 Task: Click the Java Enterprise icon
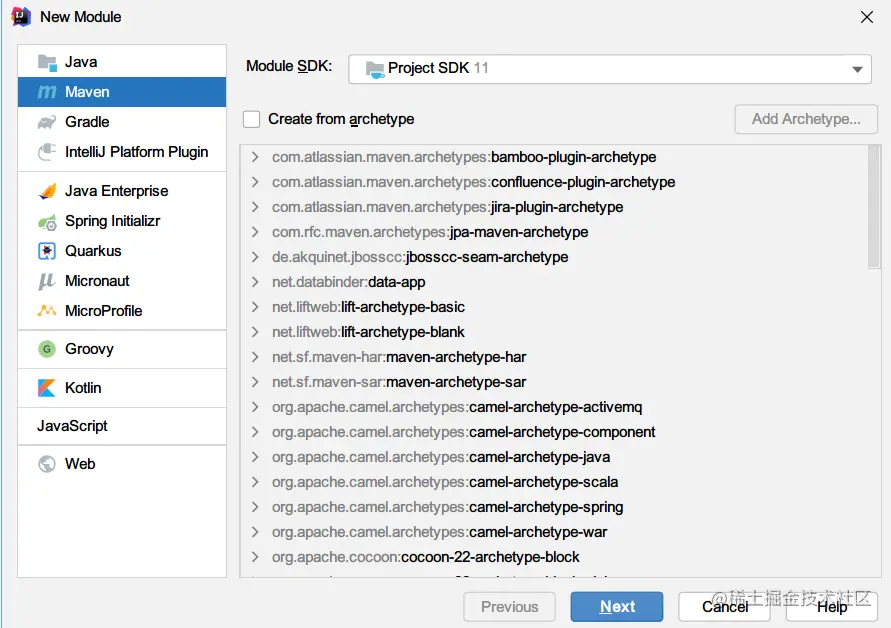pyautogui.click(x=47, y=191)
